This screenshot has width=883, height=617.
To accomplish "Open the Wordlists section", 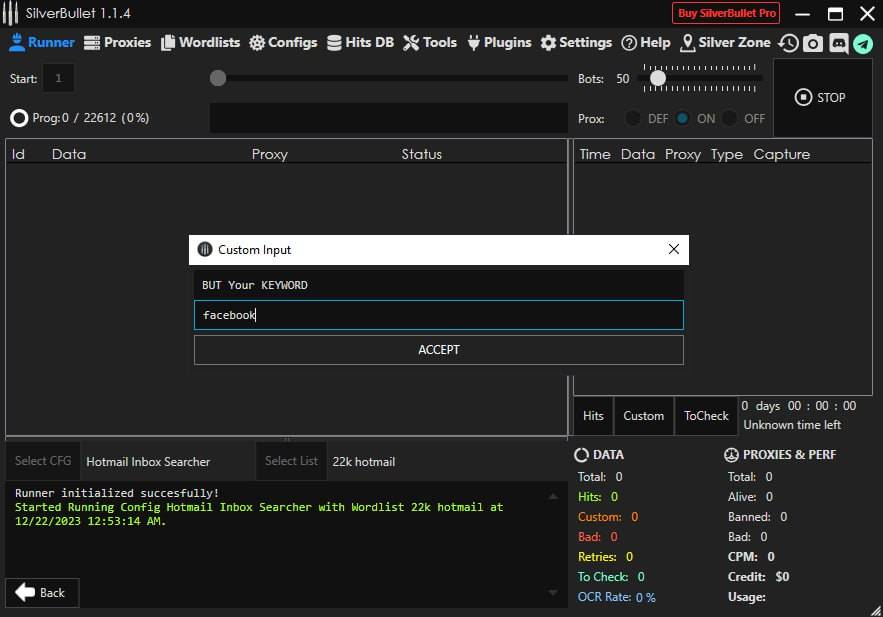I will tap(200, 42).
